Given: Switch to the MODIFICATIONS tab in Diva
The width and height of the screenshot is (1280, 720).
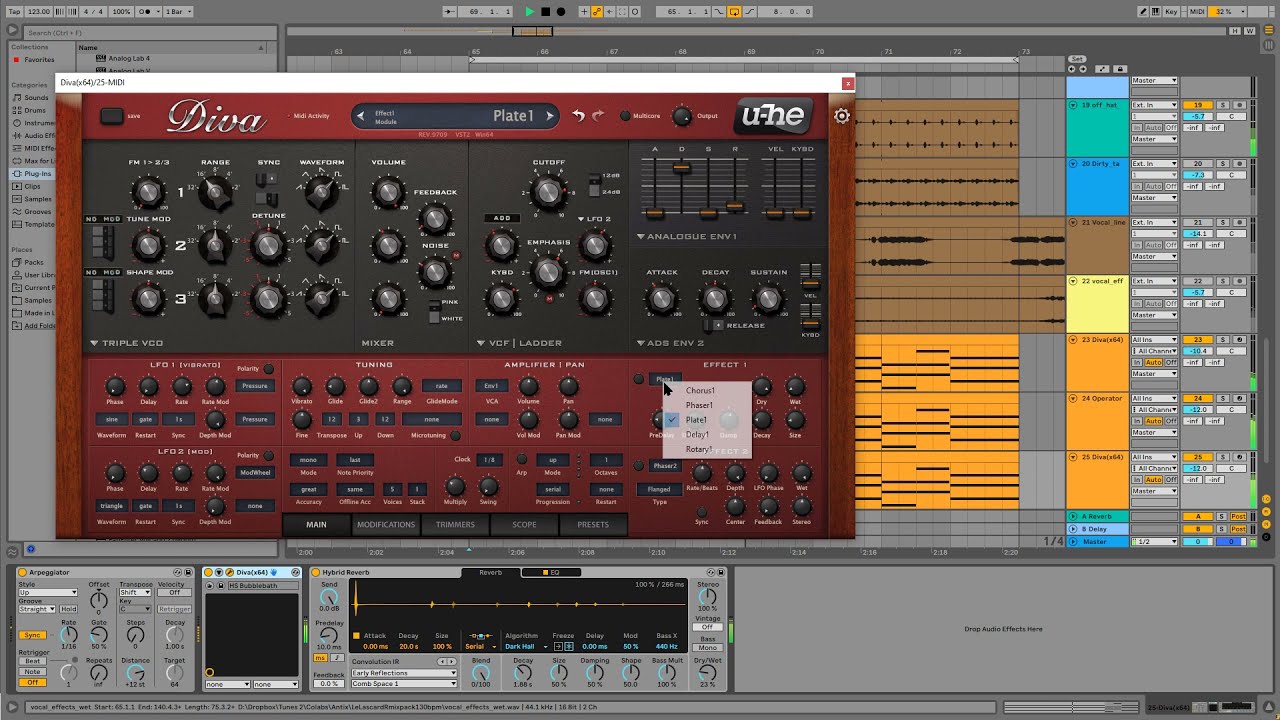Looking at the screenshot, I should click(x=386, y=524).
